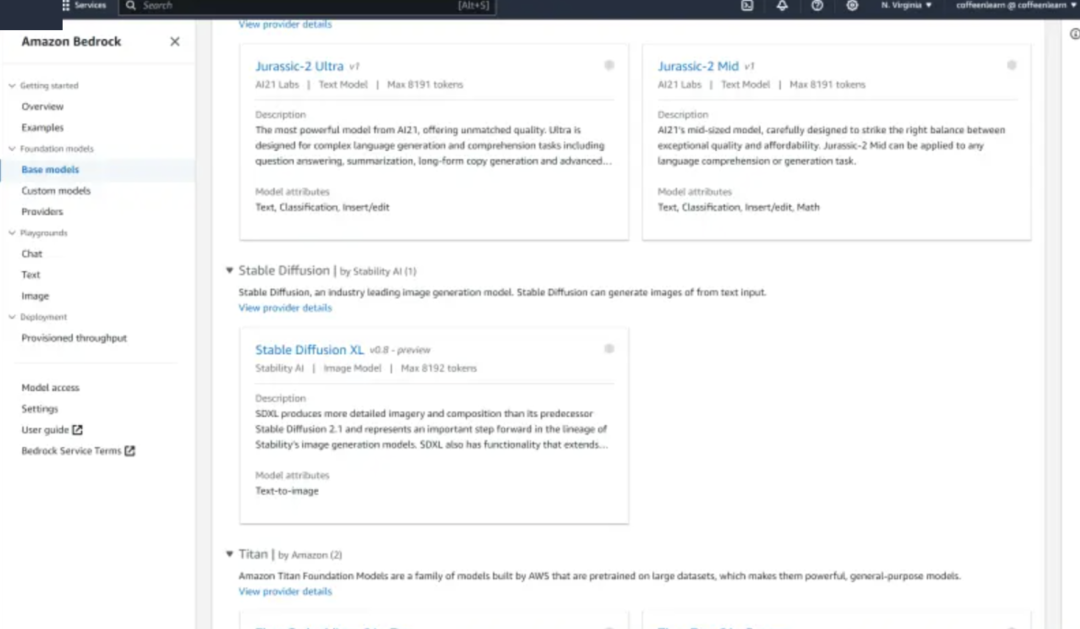Open the settings gear icon
Viewport: 1080px width, 629px height.
point(852,6)
